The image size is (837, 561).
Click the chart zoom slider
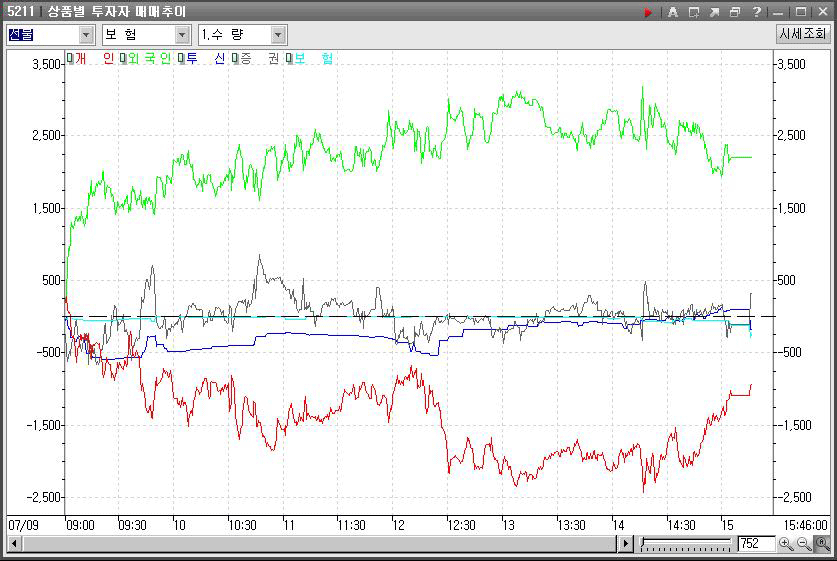(x=686, y=544)
